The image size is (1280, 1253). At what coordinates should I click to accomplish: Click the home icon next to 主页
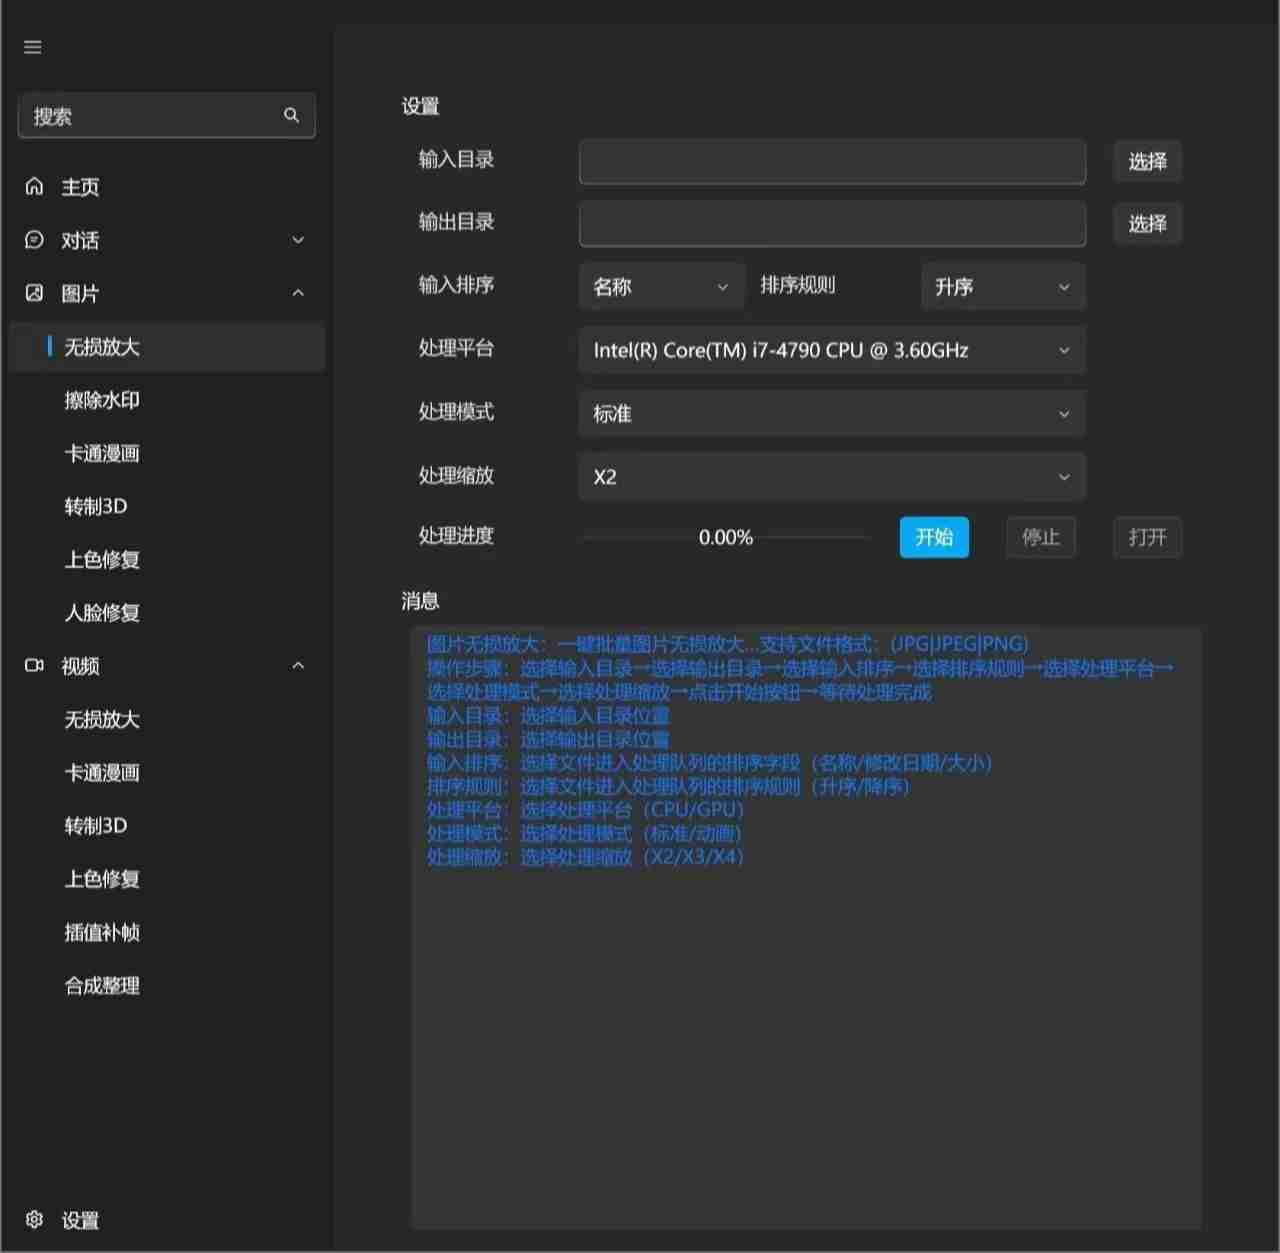33,186
